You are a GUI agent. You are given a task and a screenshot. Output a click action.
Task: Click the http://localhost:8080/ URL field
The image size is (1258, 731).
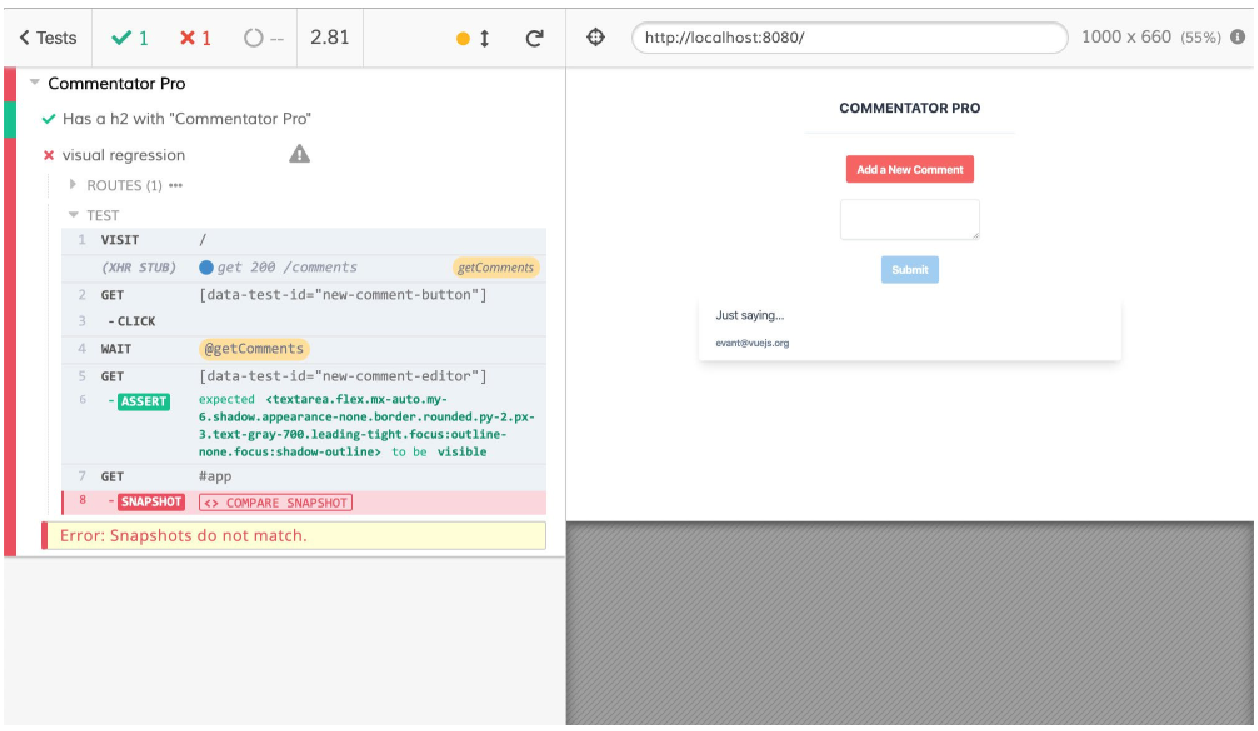click(850, 38)
